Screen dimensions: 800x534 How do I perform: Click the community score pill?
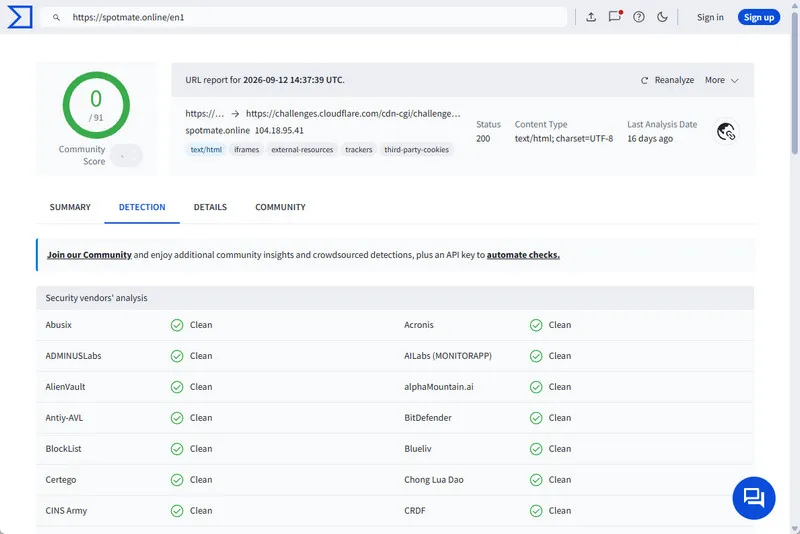(x=127, y=155)
